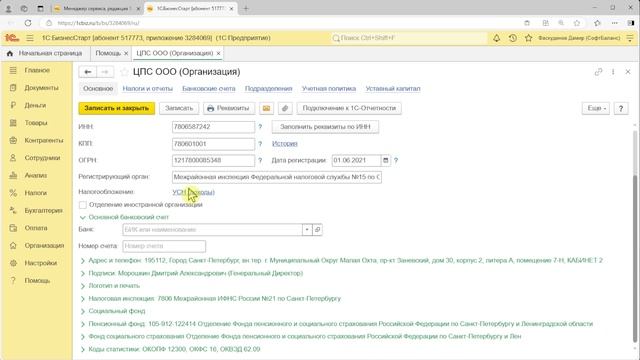Add organization to favorites star
This screenshot has width=640, height=360.
124,72
